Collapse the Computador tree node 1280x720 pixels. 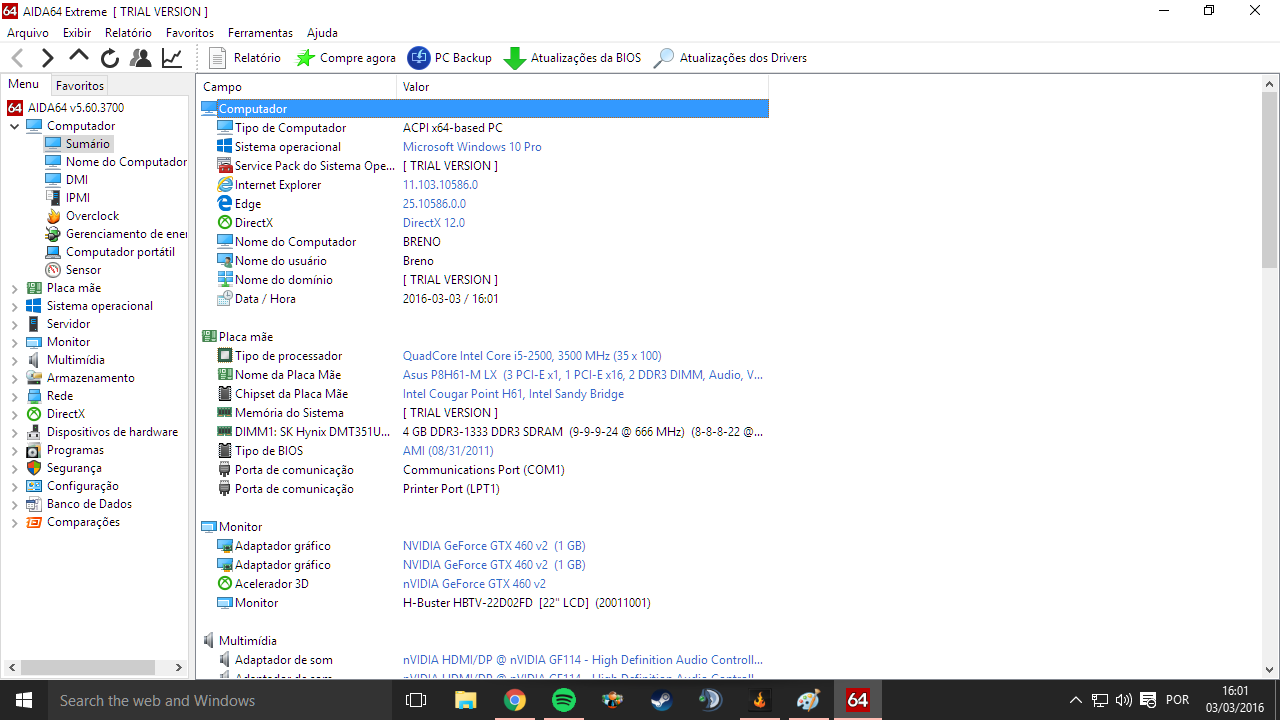point(15,126)
